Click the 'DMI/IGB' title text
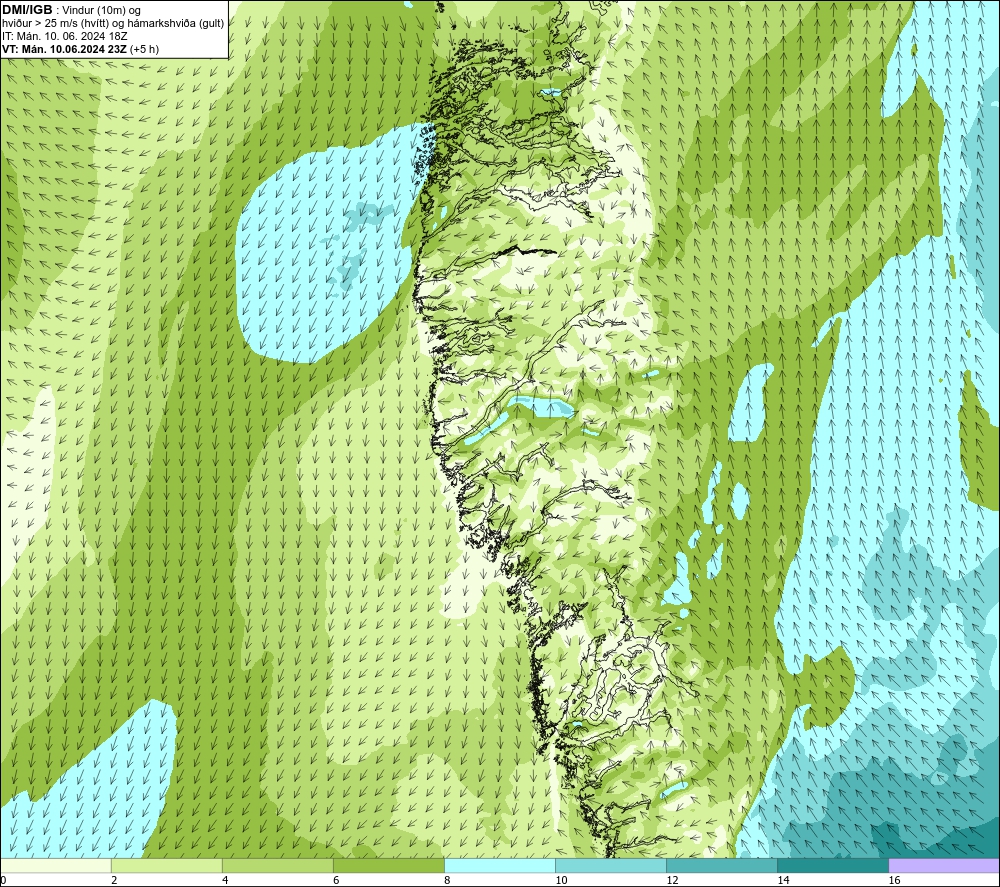Screen dimensions: 1000x887 [x=27, y=10]
